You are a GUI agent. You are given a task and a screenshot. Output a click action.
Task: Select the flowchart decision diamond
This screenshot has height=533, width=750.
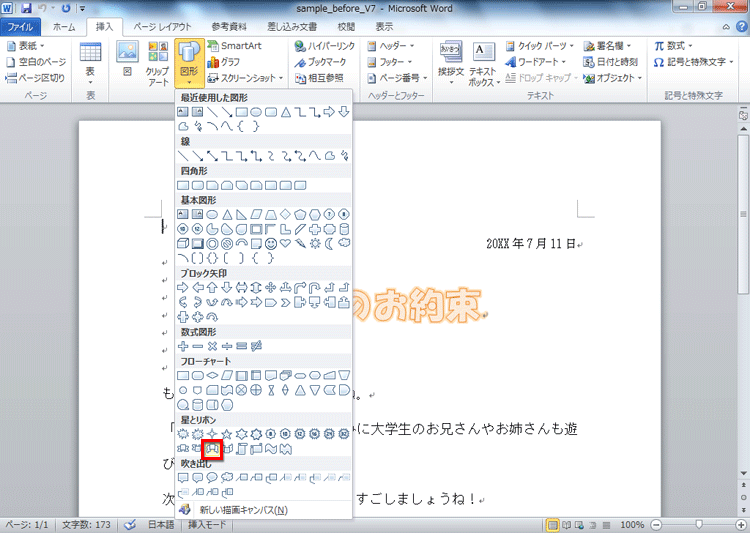212,376
